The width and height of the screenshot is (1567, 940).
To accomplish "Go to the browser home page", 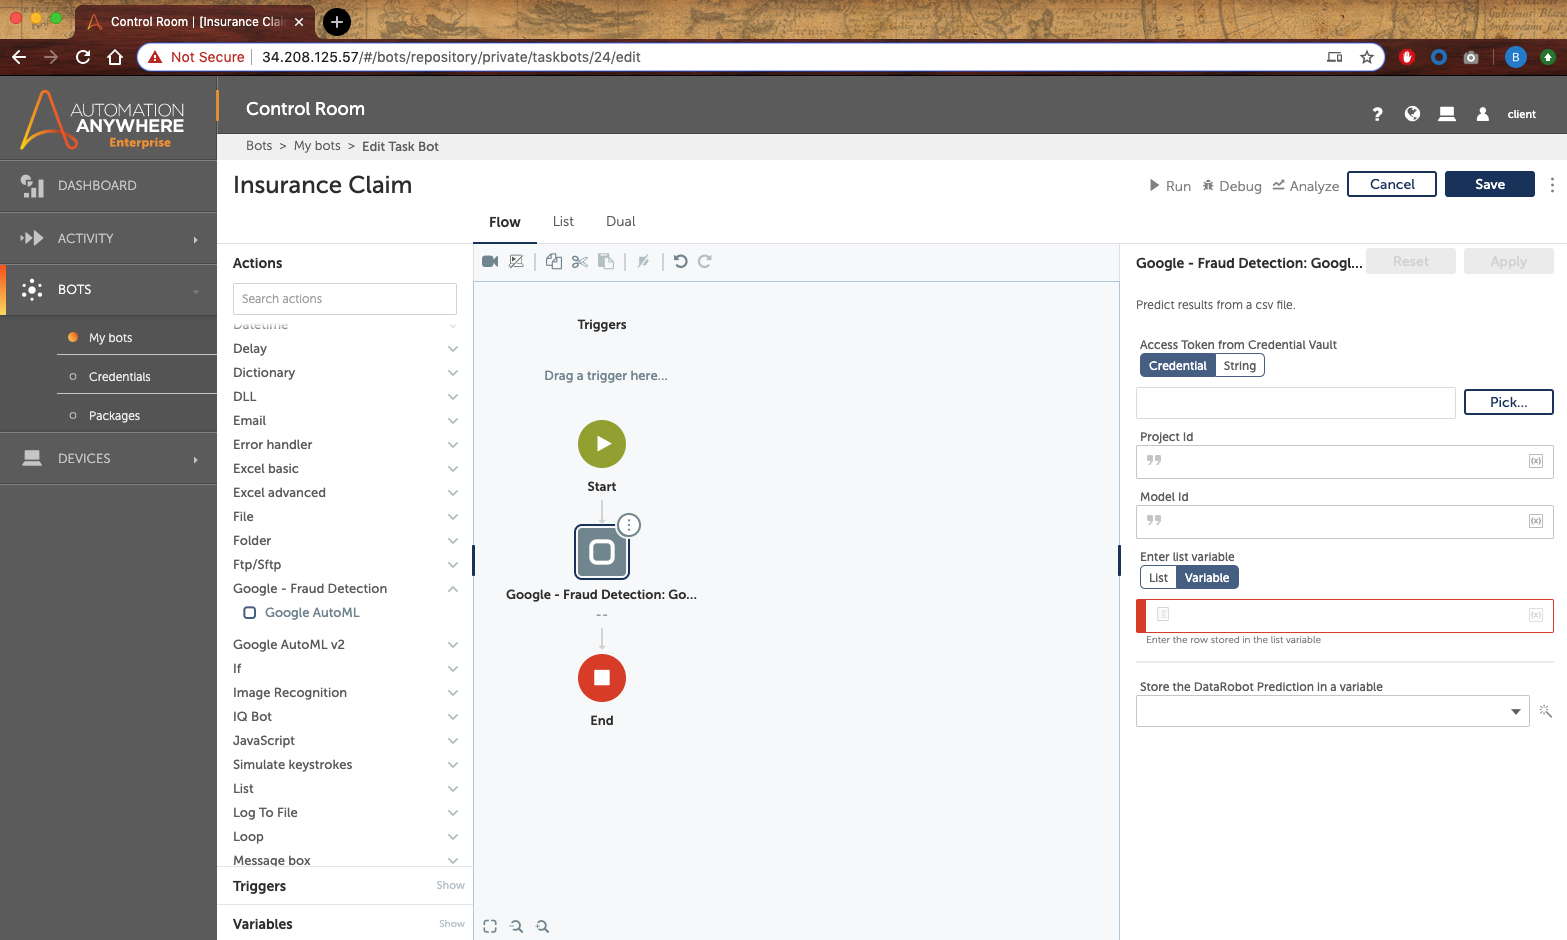I will 115,57.
